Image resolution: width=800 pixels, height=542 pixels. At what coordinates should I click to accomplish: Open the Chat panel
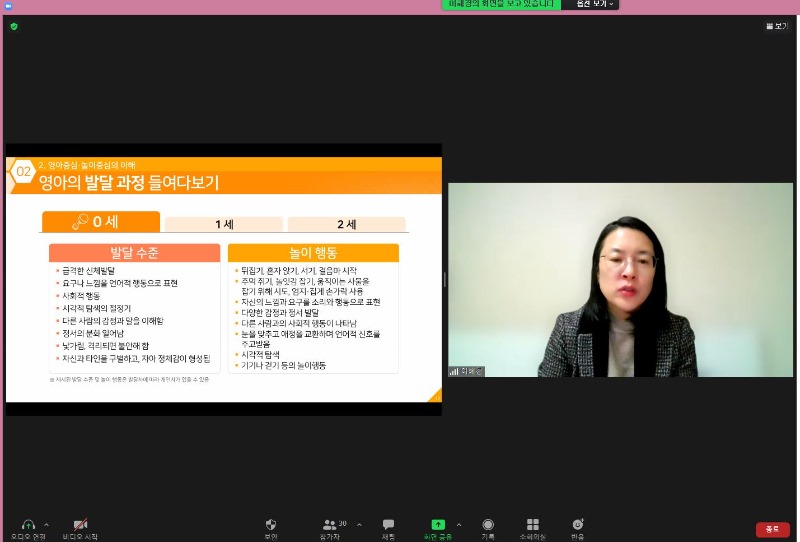pos(388,525)
